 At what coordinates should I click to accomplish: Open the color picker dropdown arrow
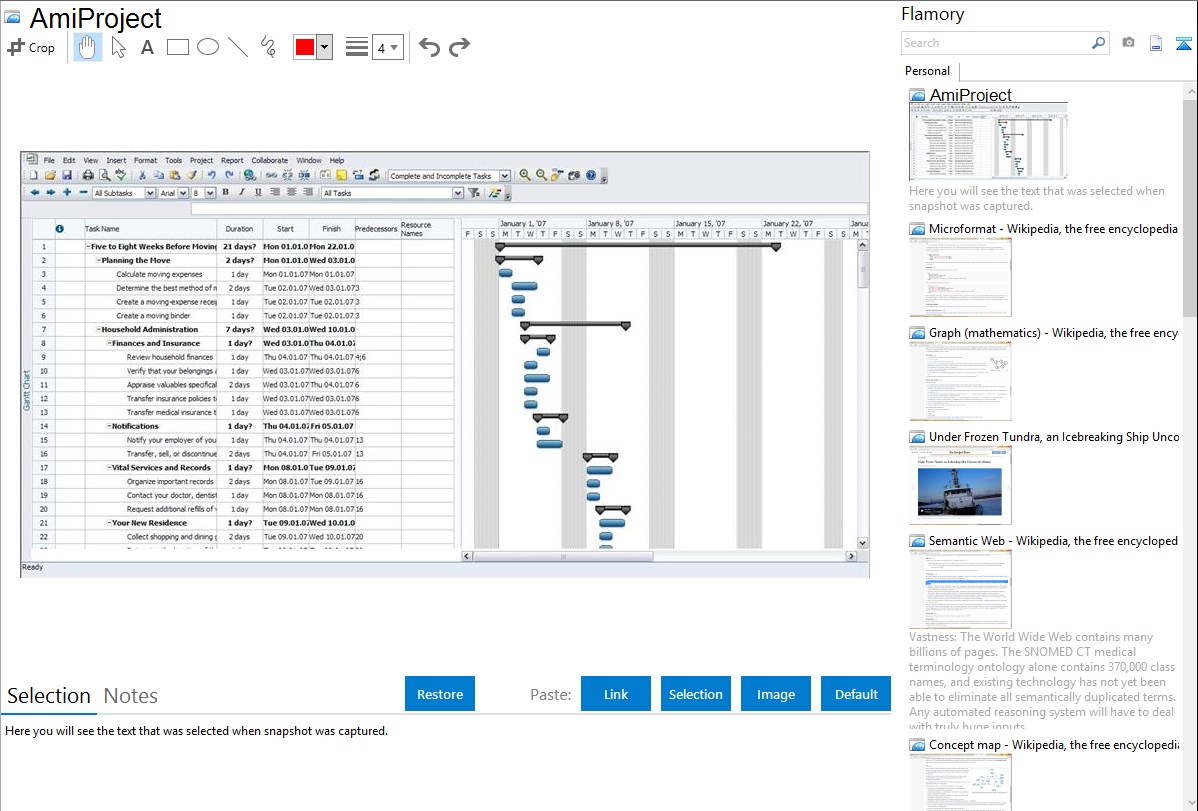coord(325,47)
